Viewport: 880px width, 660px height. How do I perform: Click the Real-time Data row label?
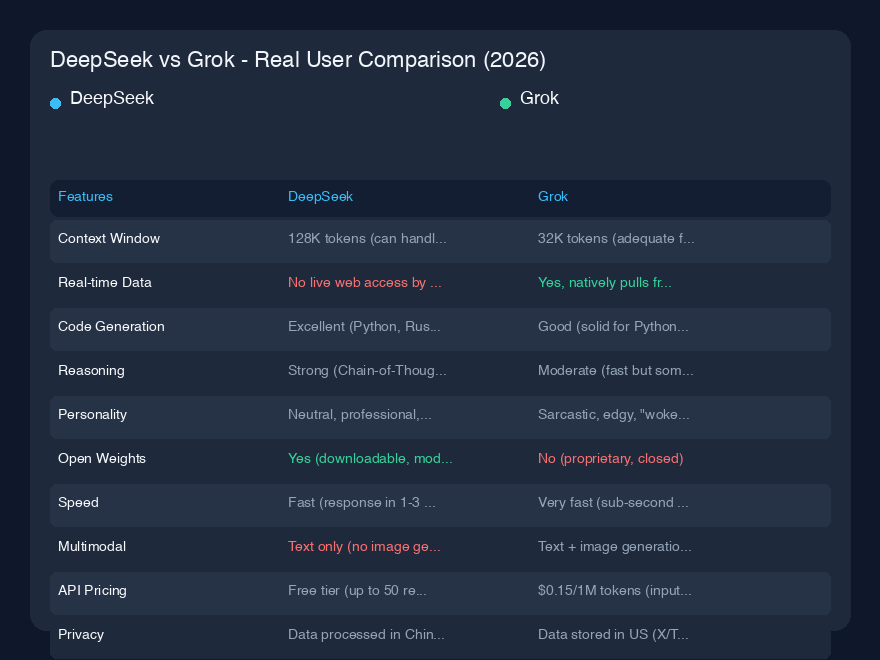(x=105, y=282)
